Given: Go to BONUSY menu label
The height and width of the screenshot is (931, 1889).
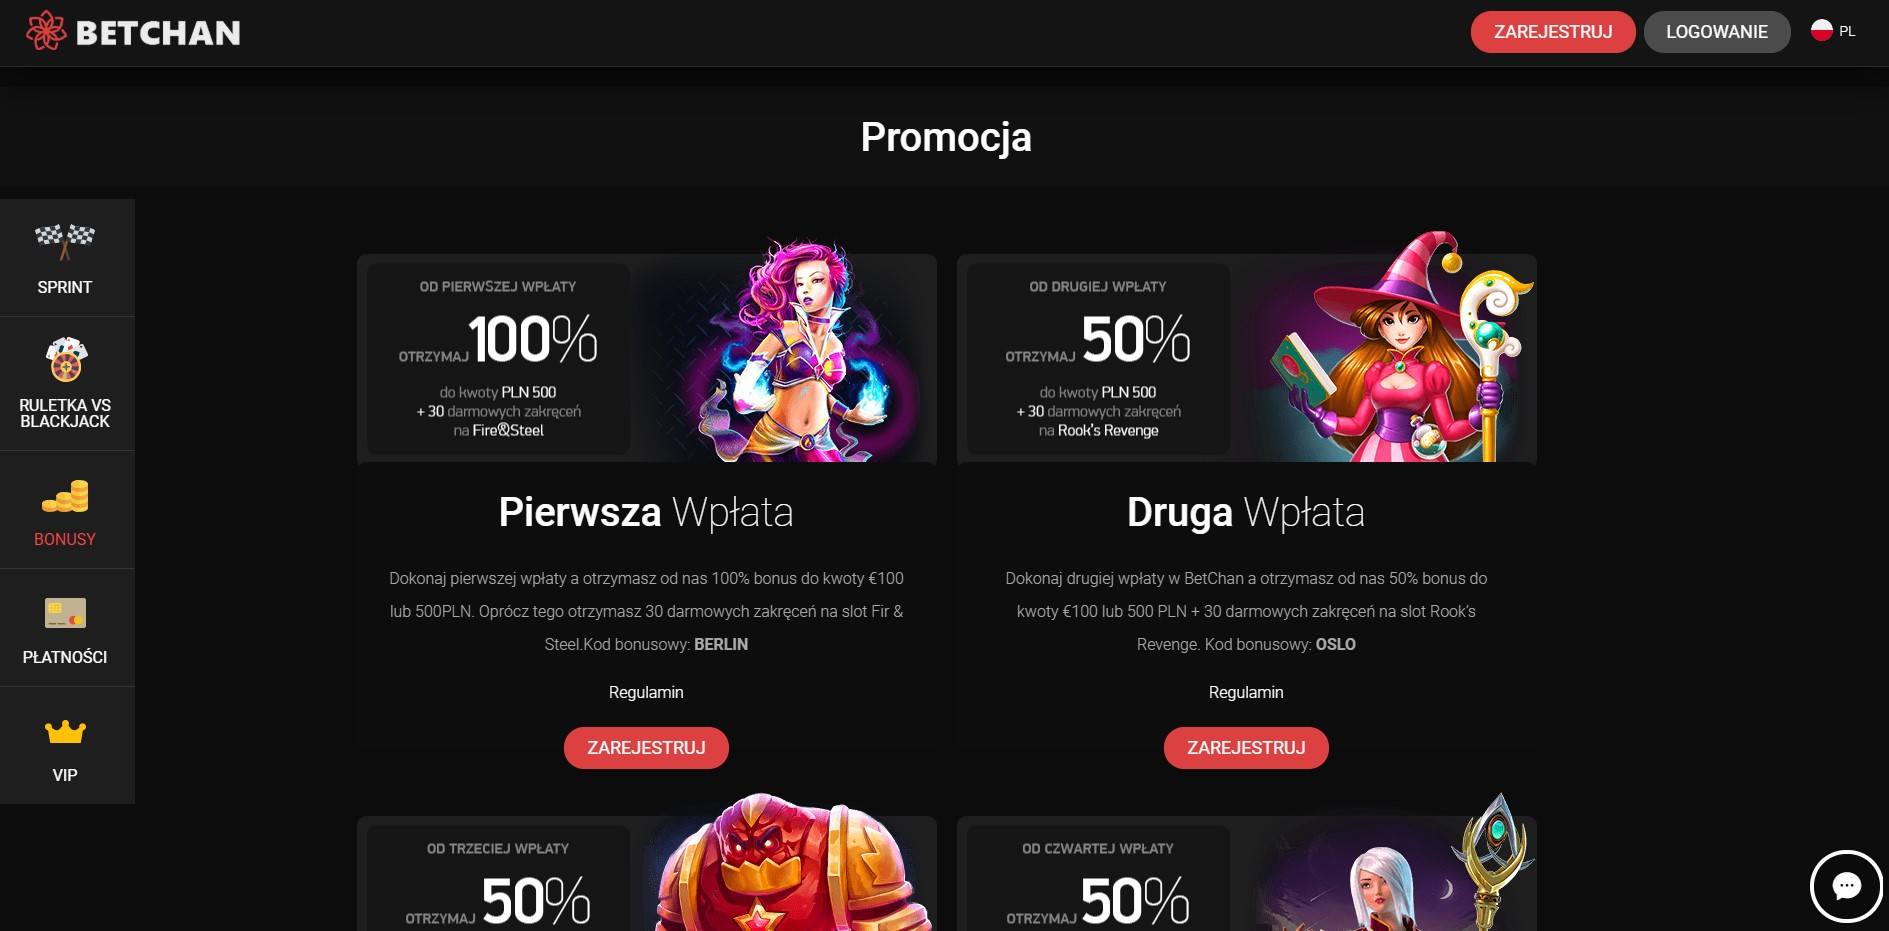Looking at the screenshot, I should 65,539.
